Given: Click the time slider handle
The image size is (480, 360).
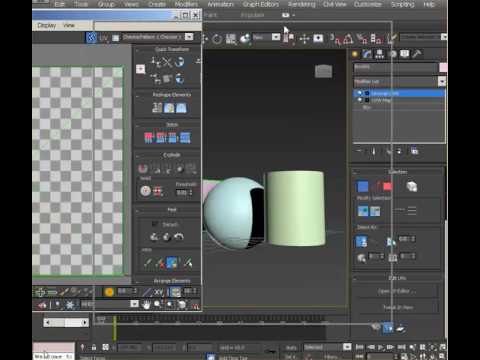Looking at the screenshot, I should pos(115,328).
